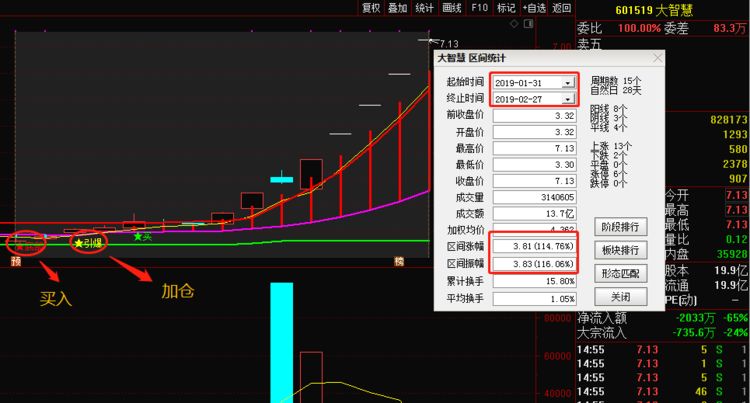The image size is (750, 403).
Task: Click the 内盘 35928 value
Action: click(x=732, y=254)
